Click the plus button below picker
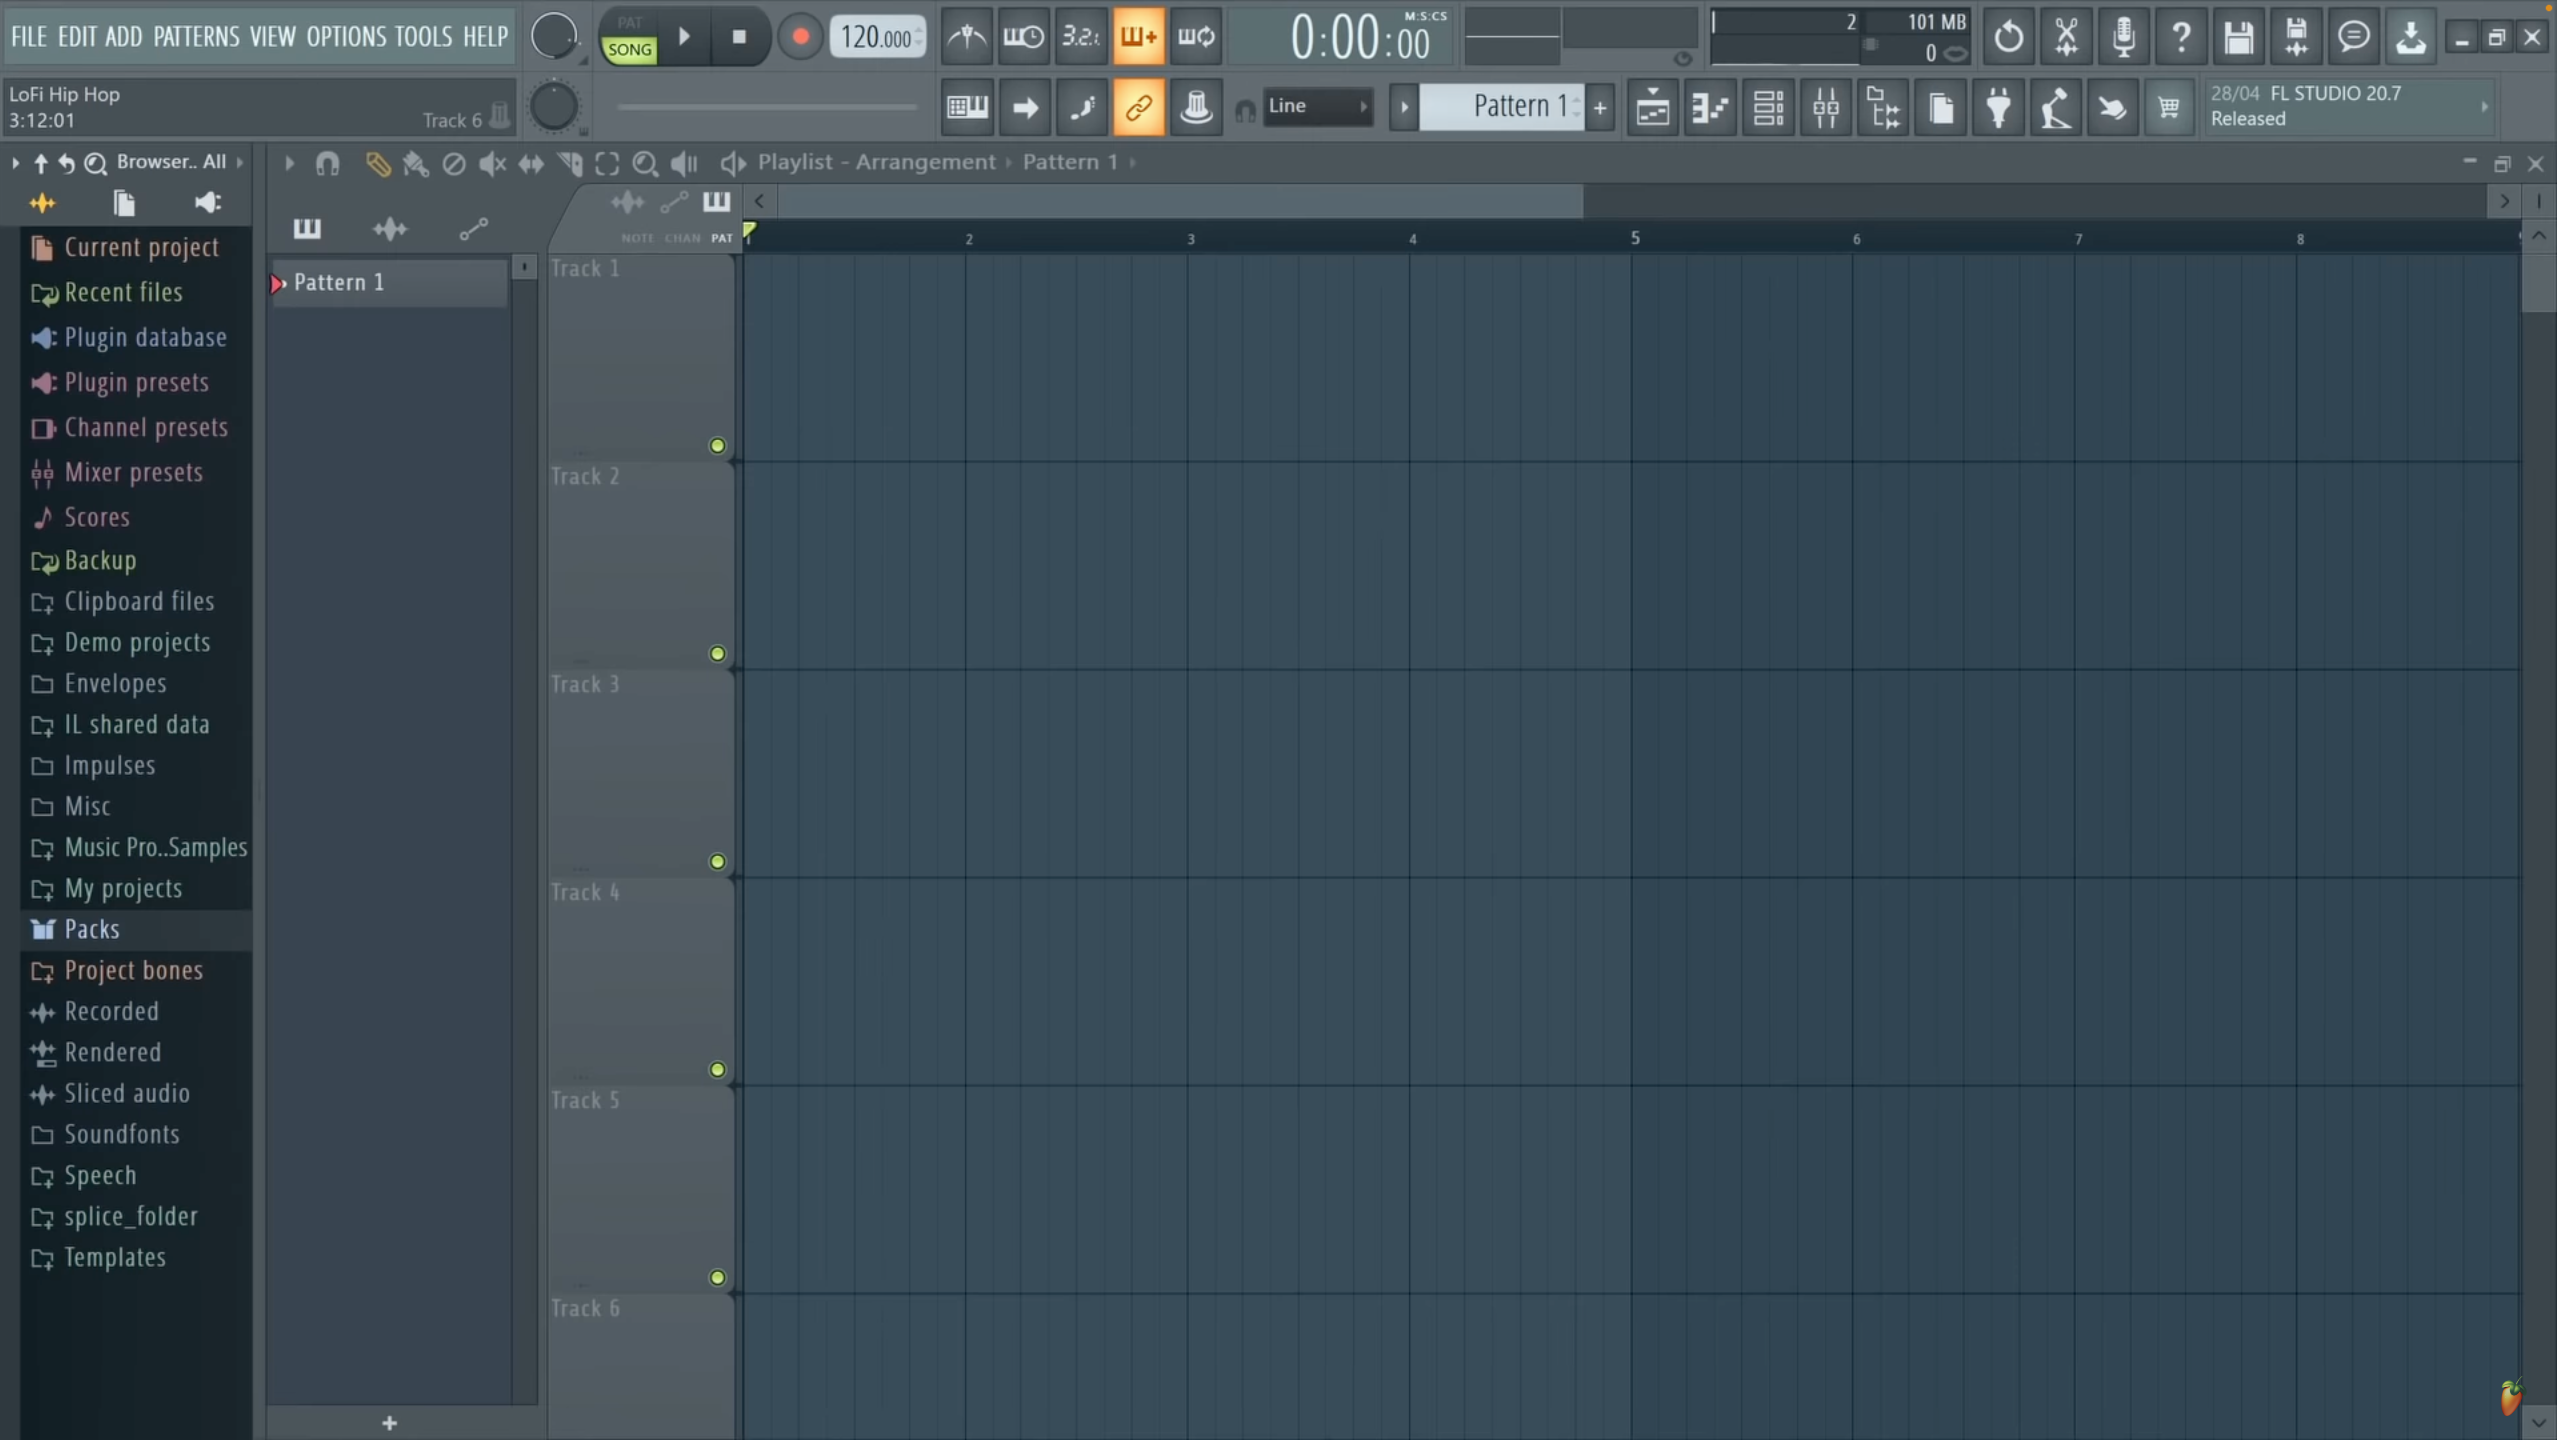The image size is (2557, 1440). click(389, 1422)
